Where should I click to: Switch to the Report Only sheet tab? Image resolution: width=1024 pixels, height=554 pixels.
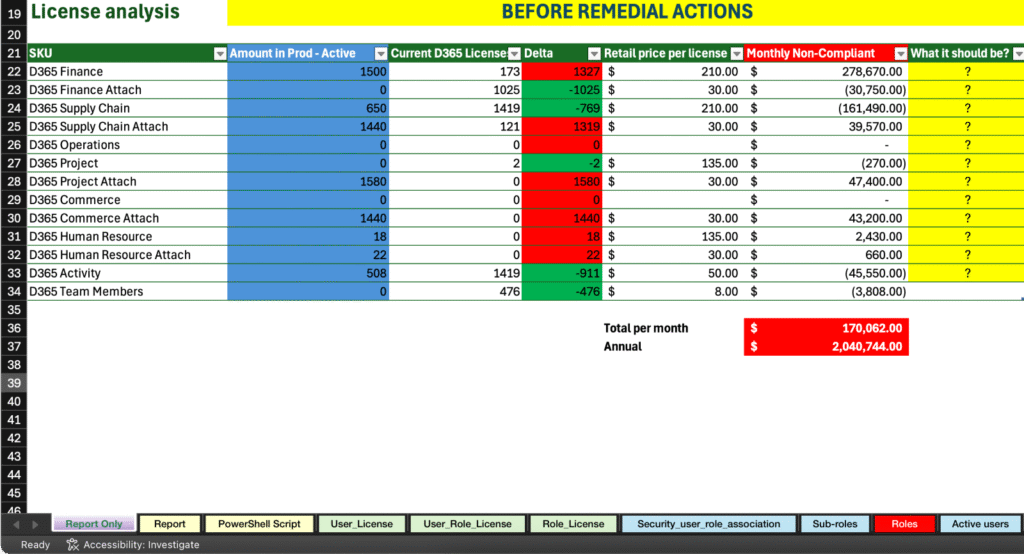(x=93, y=523)
